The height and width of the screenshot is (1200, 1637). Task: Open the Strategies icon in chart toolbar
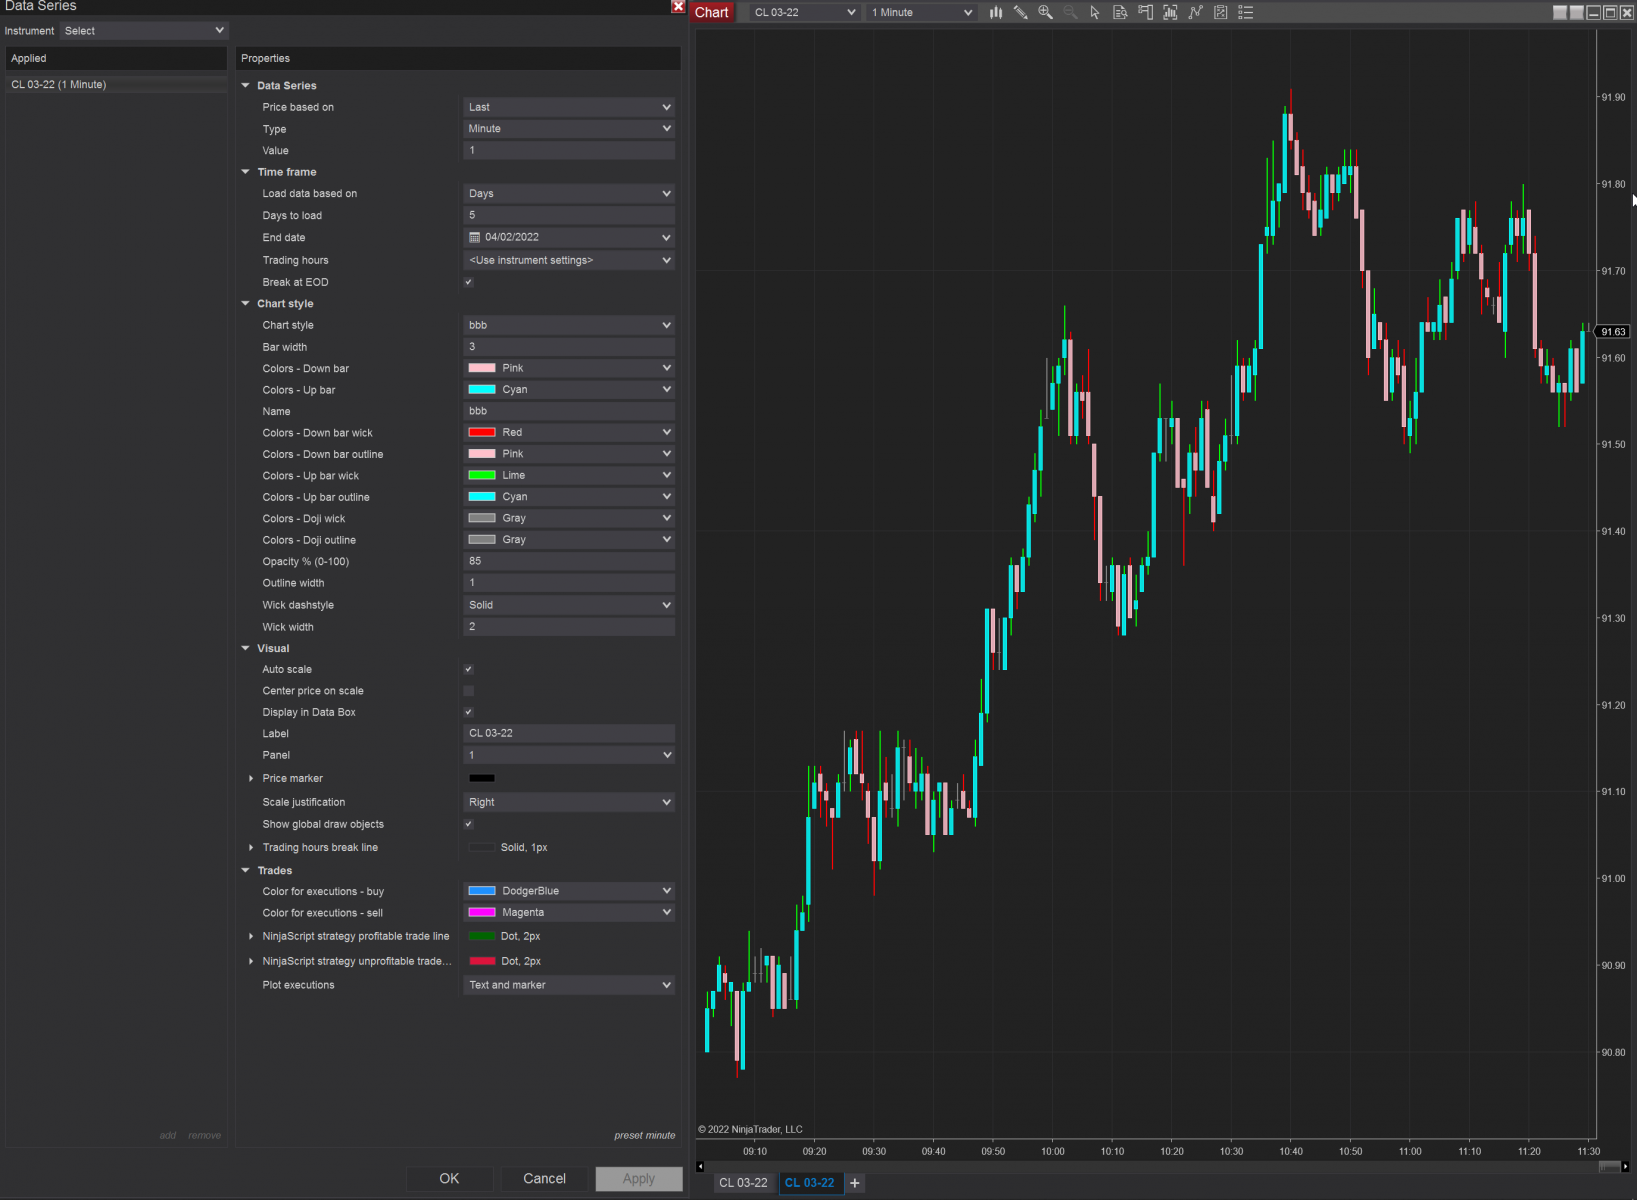pos(1220,13)
